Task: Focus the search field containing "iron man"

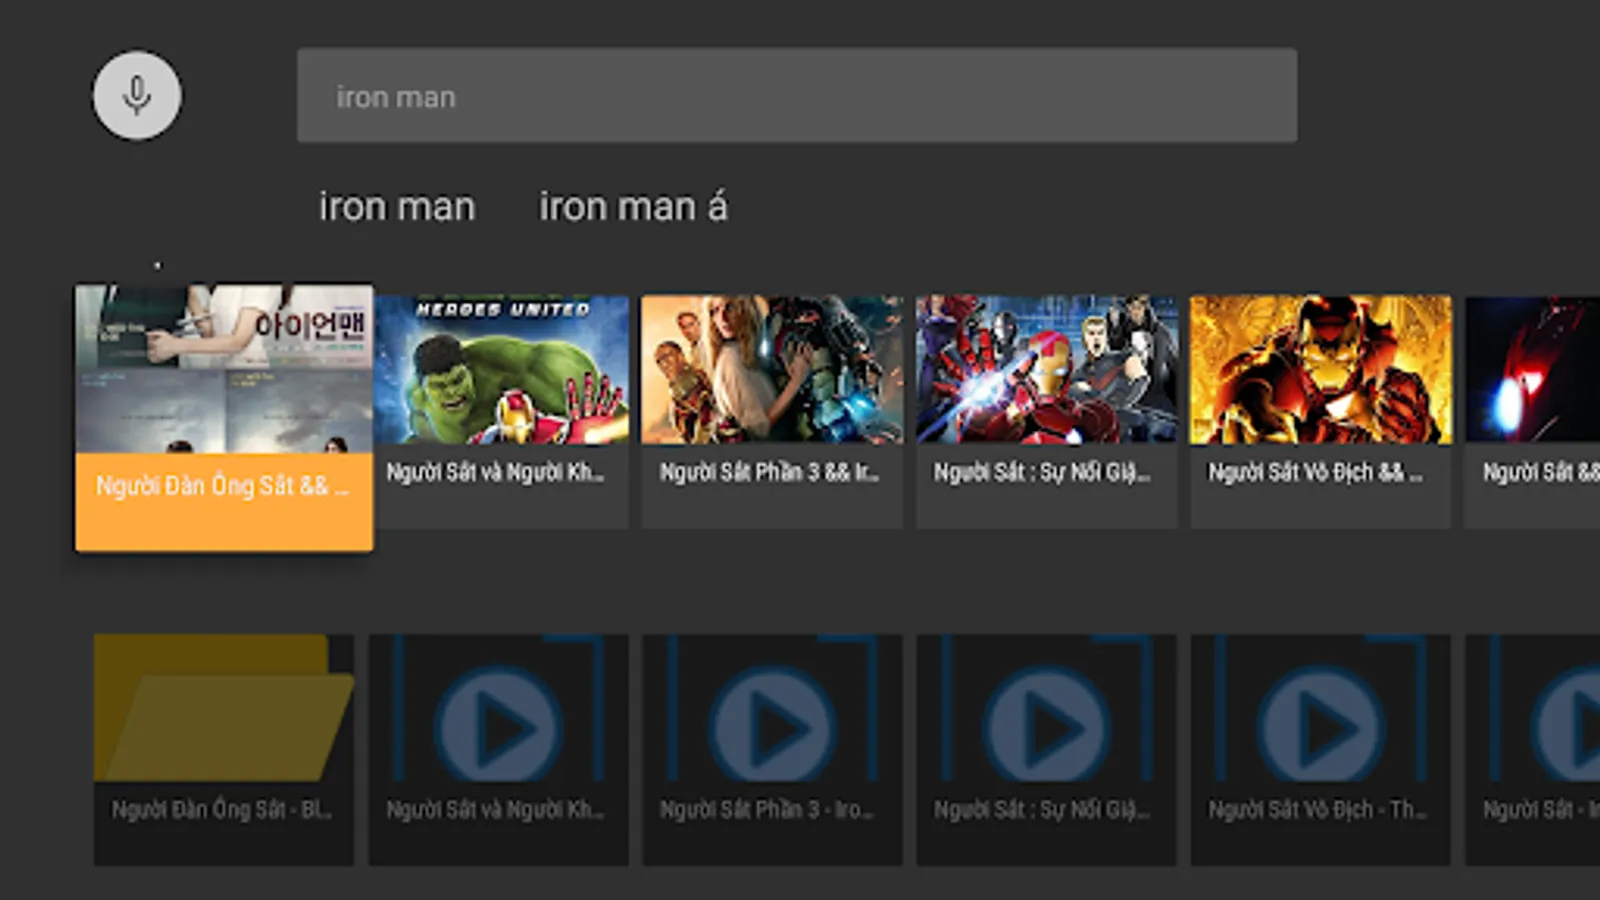Action: coord(797,96)
